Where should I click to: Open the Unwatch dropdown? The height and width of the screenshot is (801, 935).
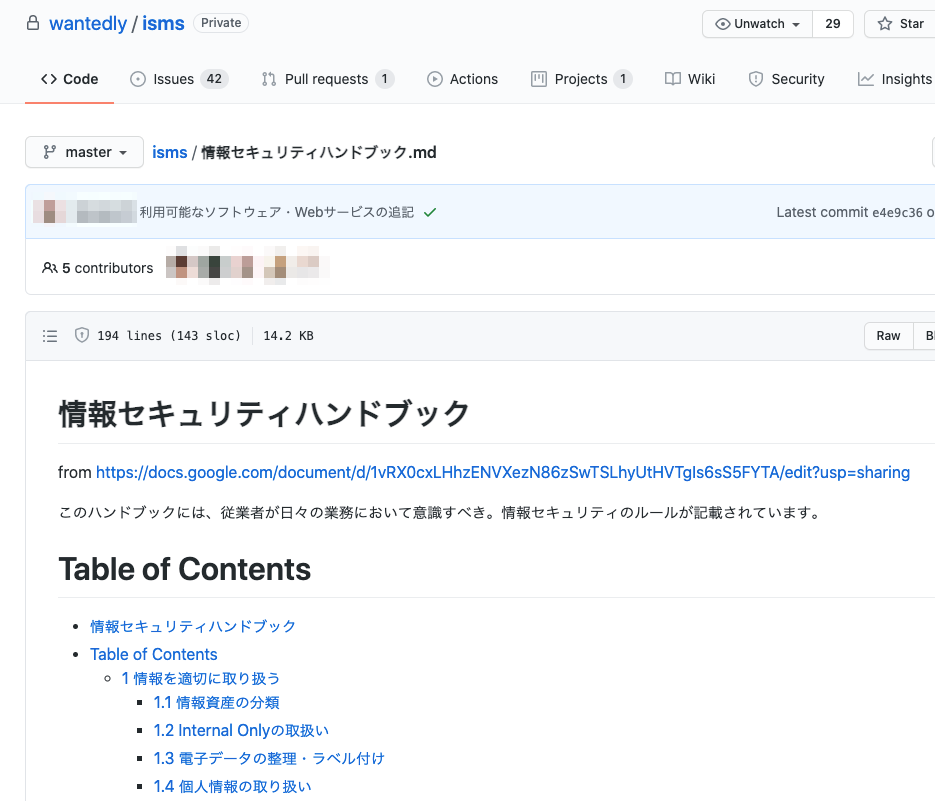757,24
